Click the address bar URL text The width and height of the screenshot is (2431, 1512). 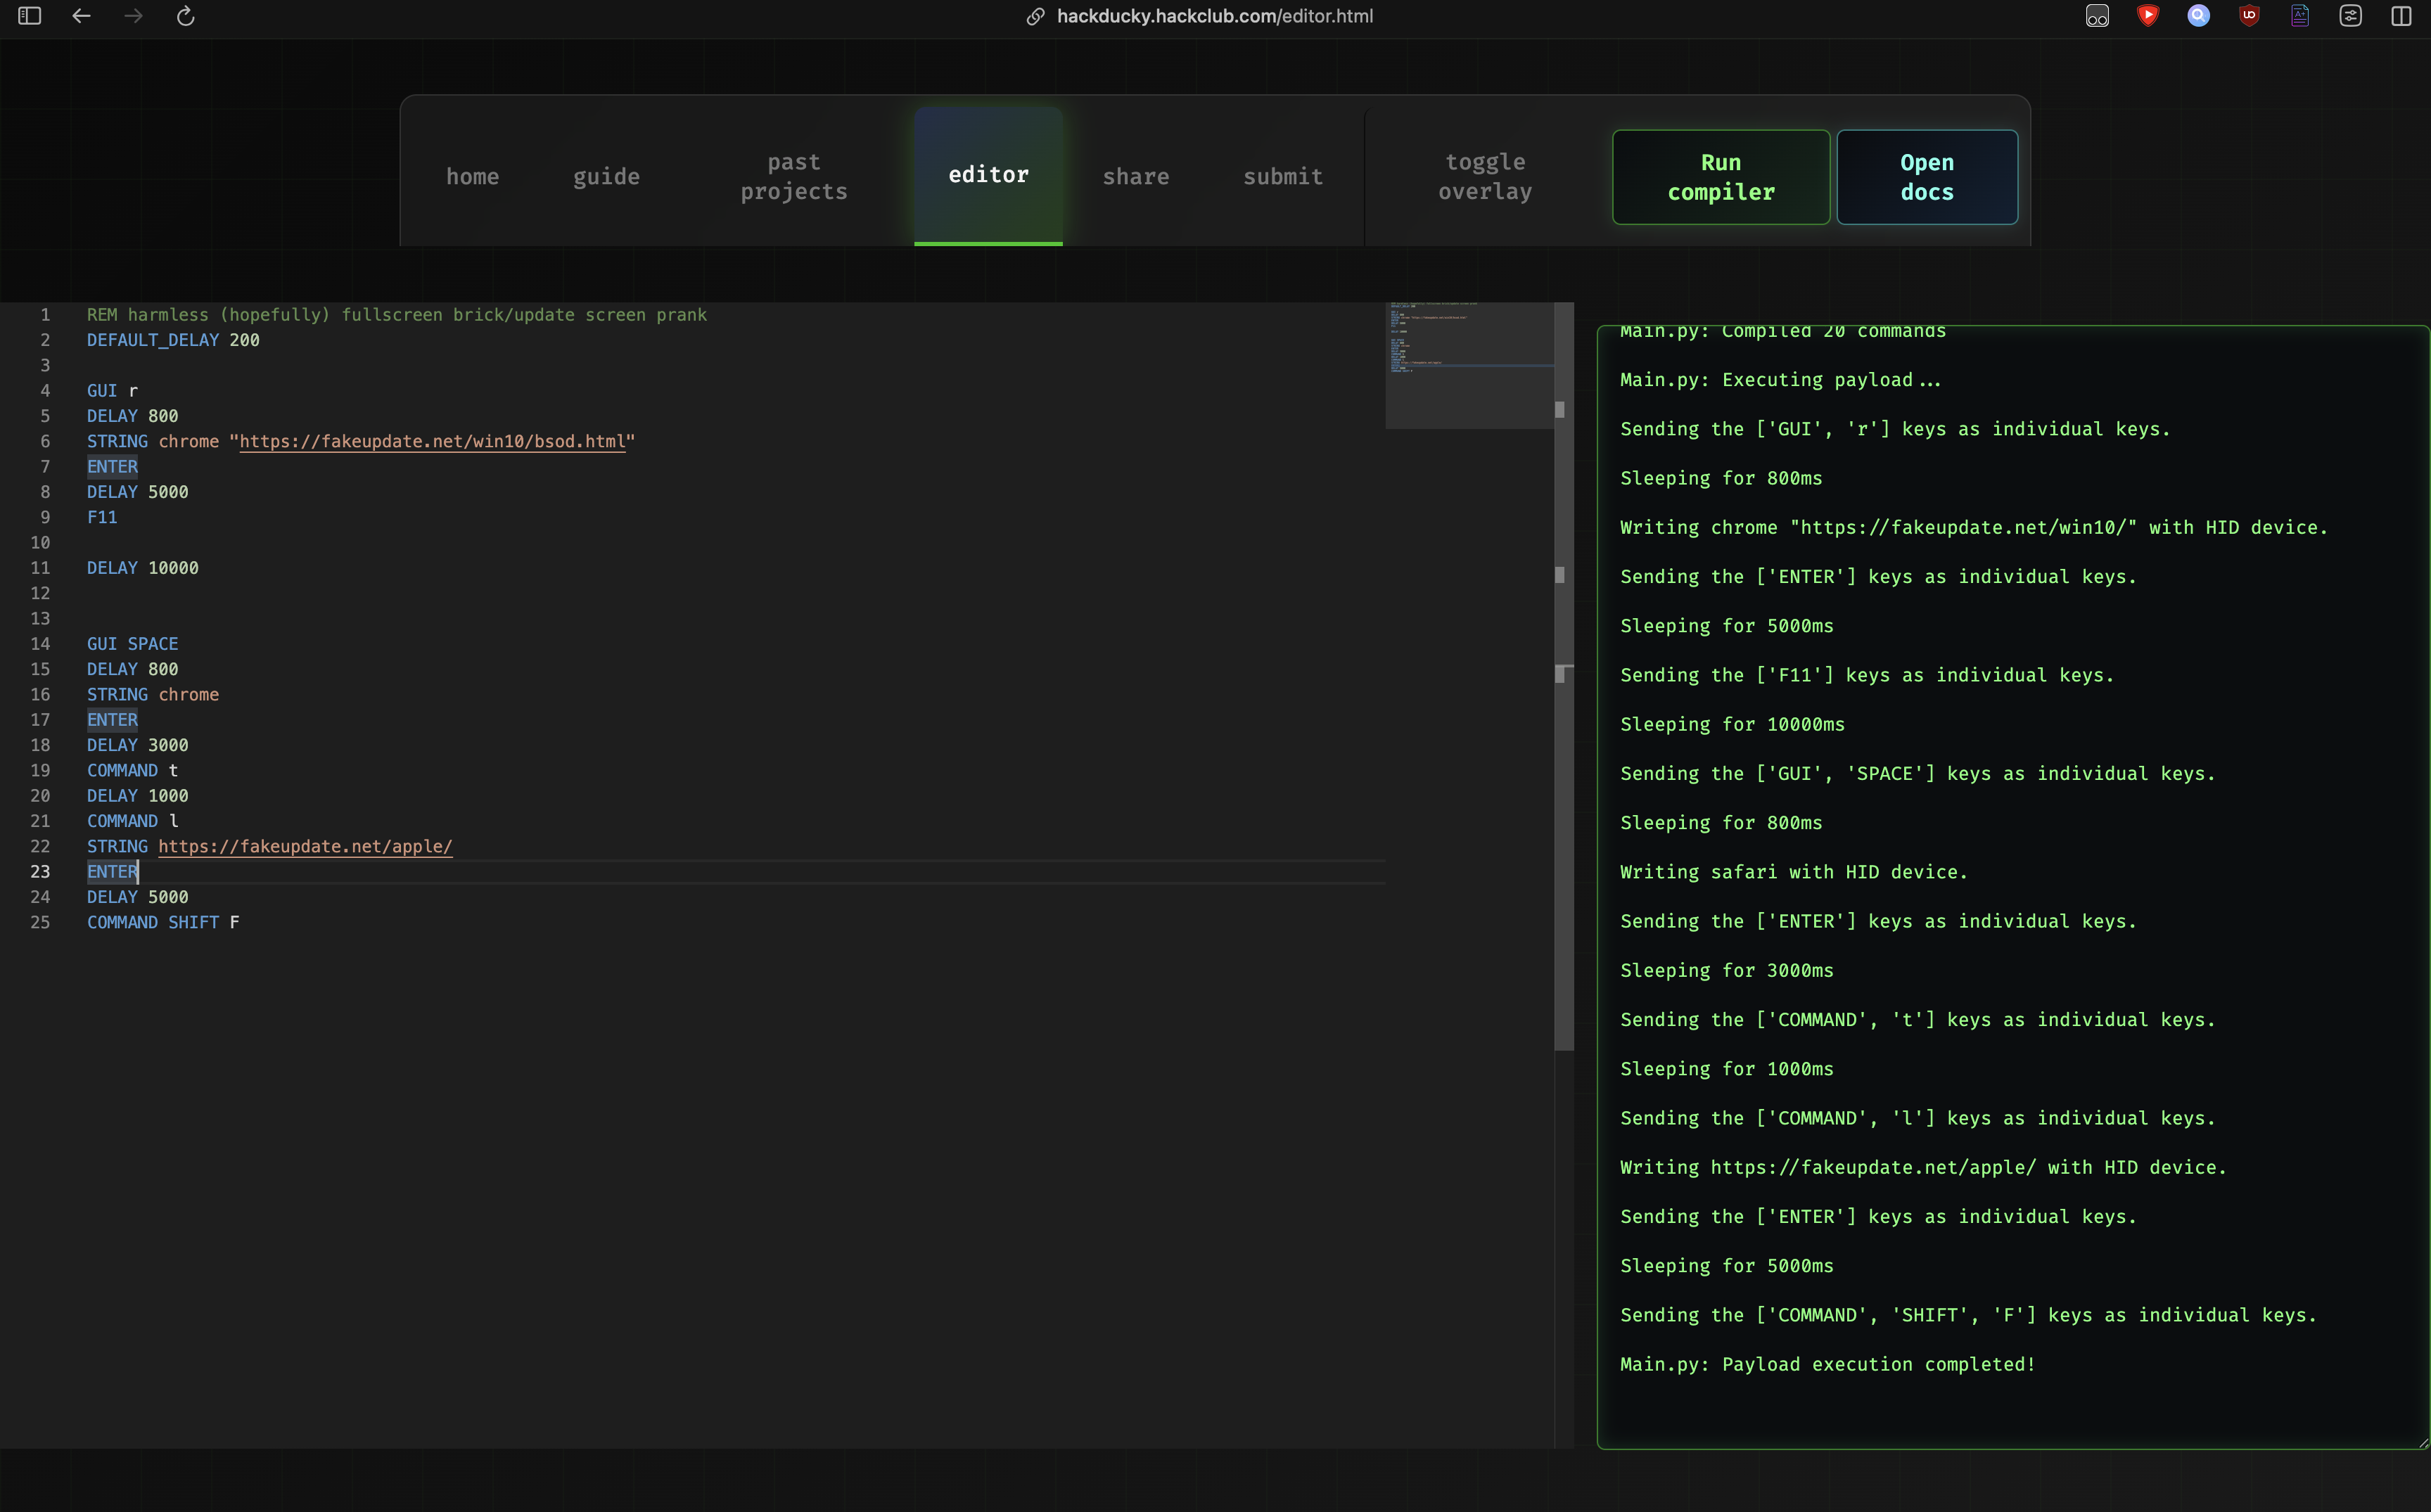coord(1214,16)
